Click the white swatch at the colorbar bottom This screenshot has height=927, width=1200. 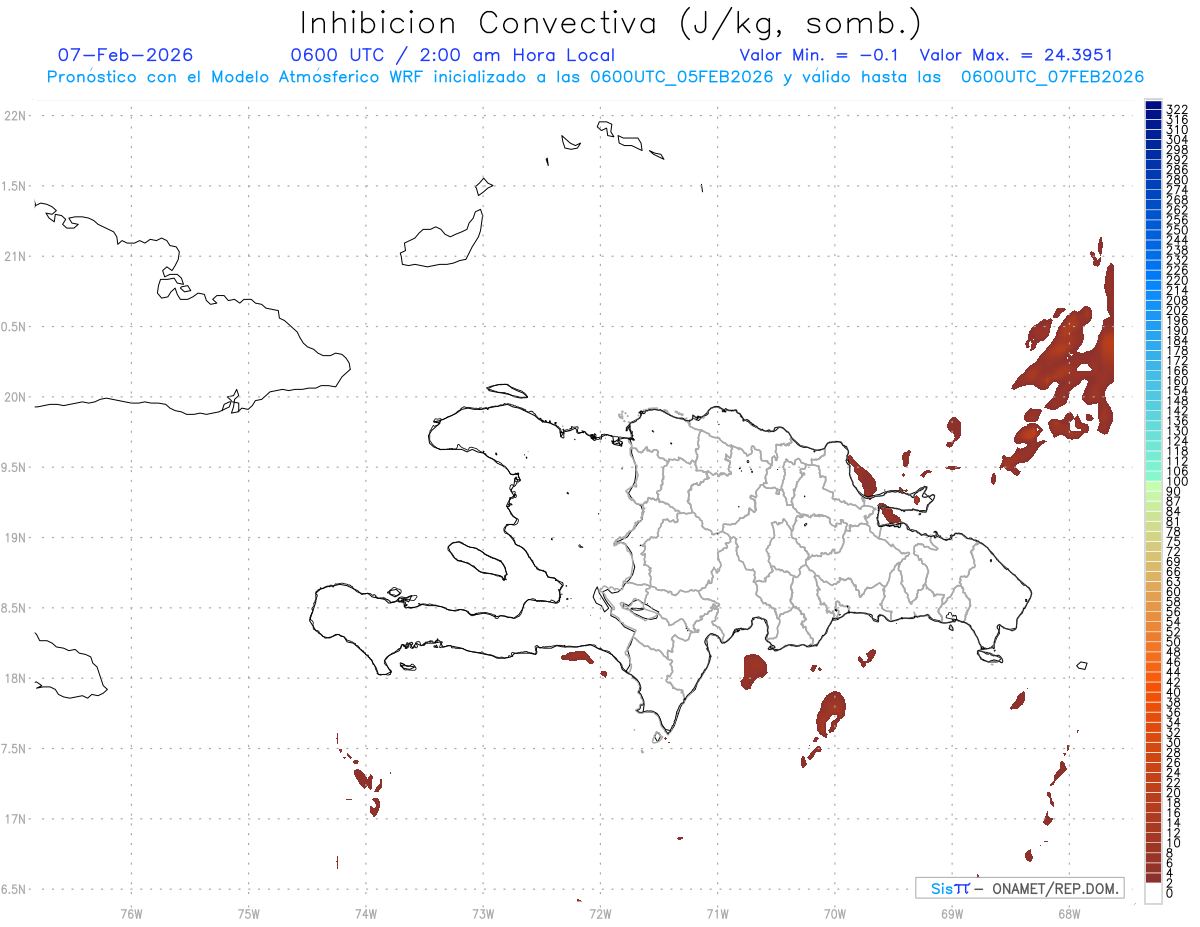[x=1153, y=893]
